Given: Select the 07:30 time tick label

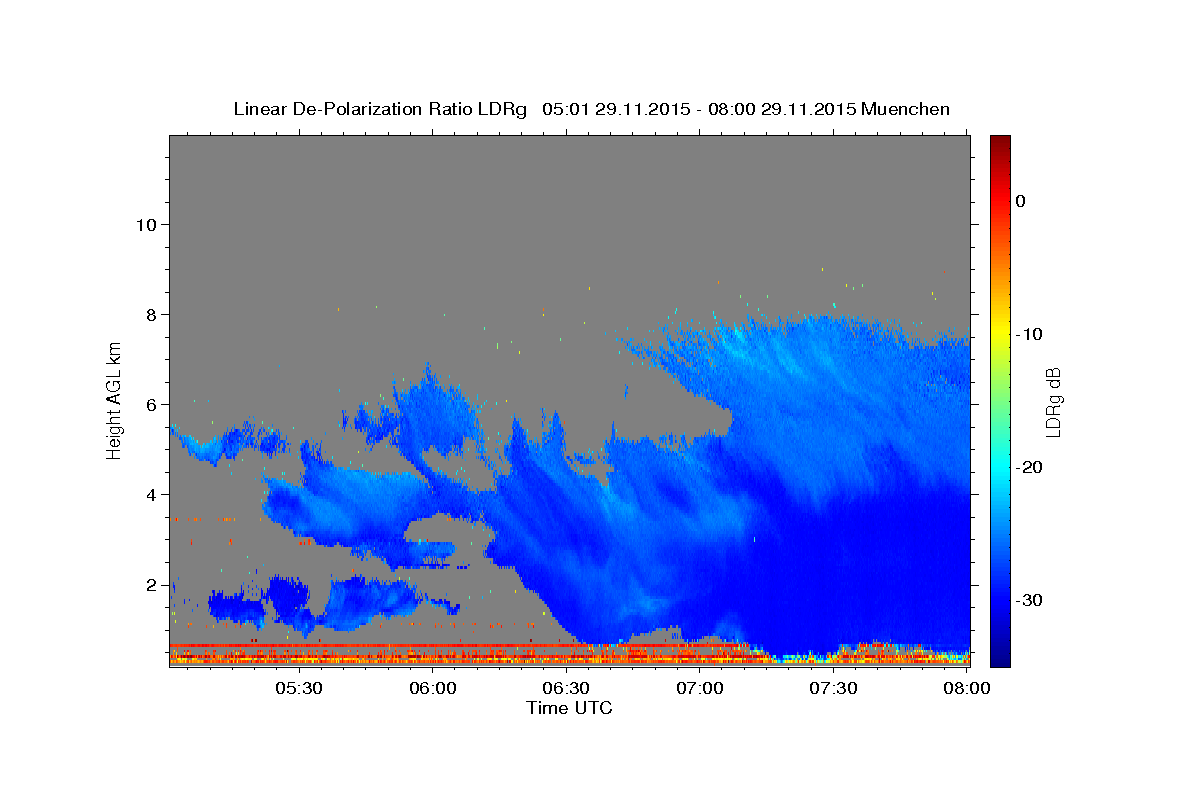Looking at the screenshot, I should click(x=833, y=688).
